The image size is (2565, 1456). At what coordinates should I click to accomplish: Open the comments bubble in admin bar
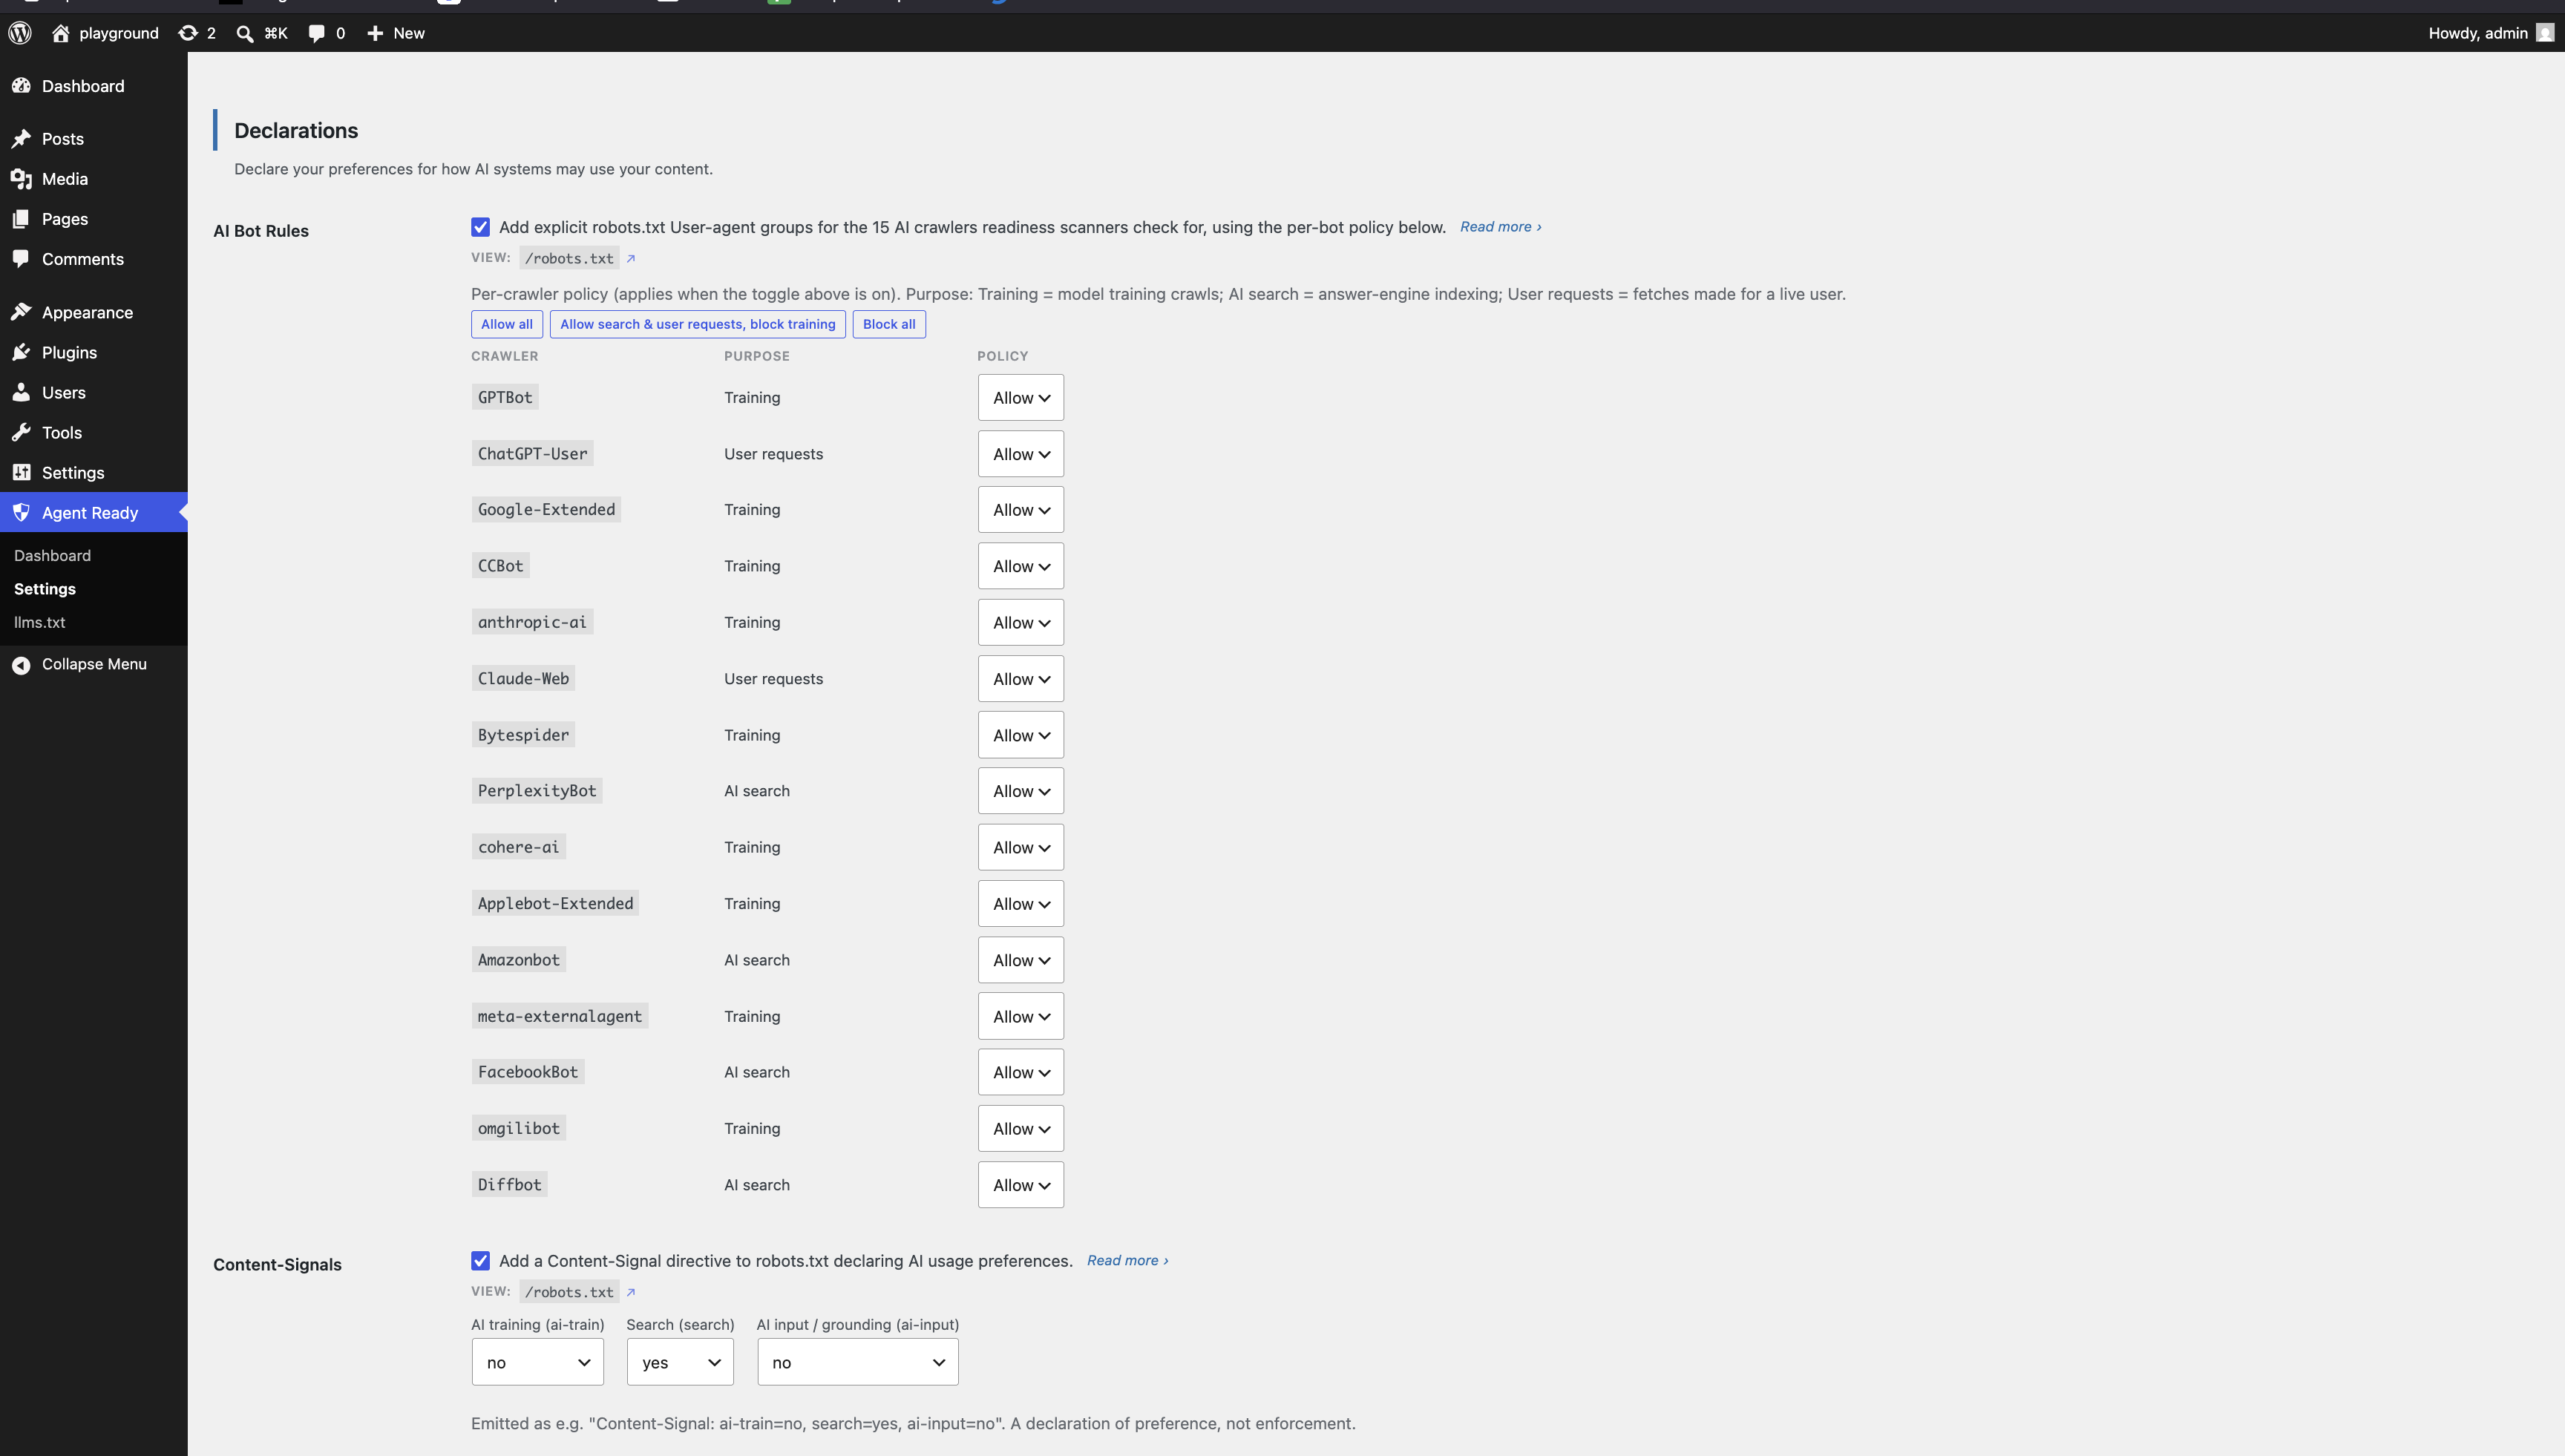(317, 33)
